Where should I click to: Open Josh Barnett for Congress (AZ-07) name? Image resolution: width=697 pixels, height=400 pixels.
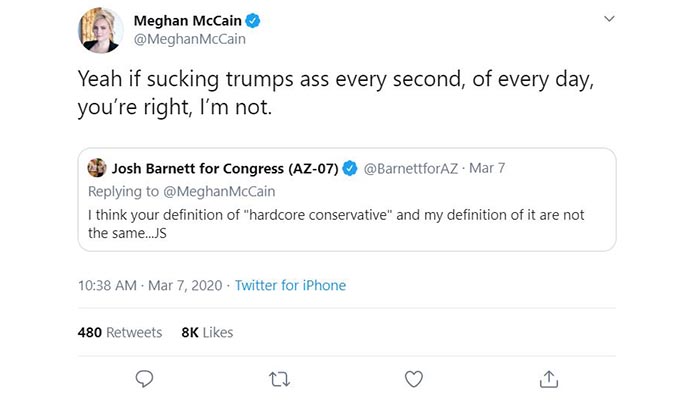pos(226,167)
